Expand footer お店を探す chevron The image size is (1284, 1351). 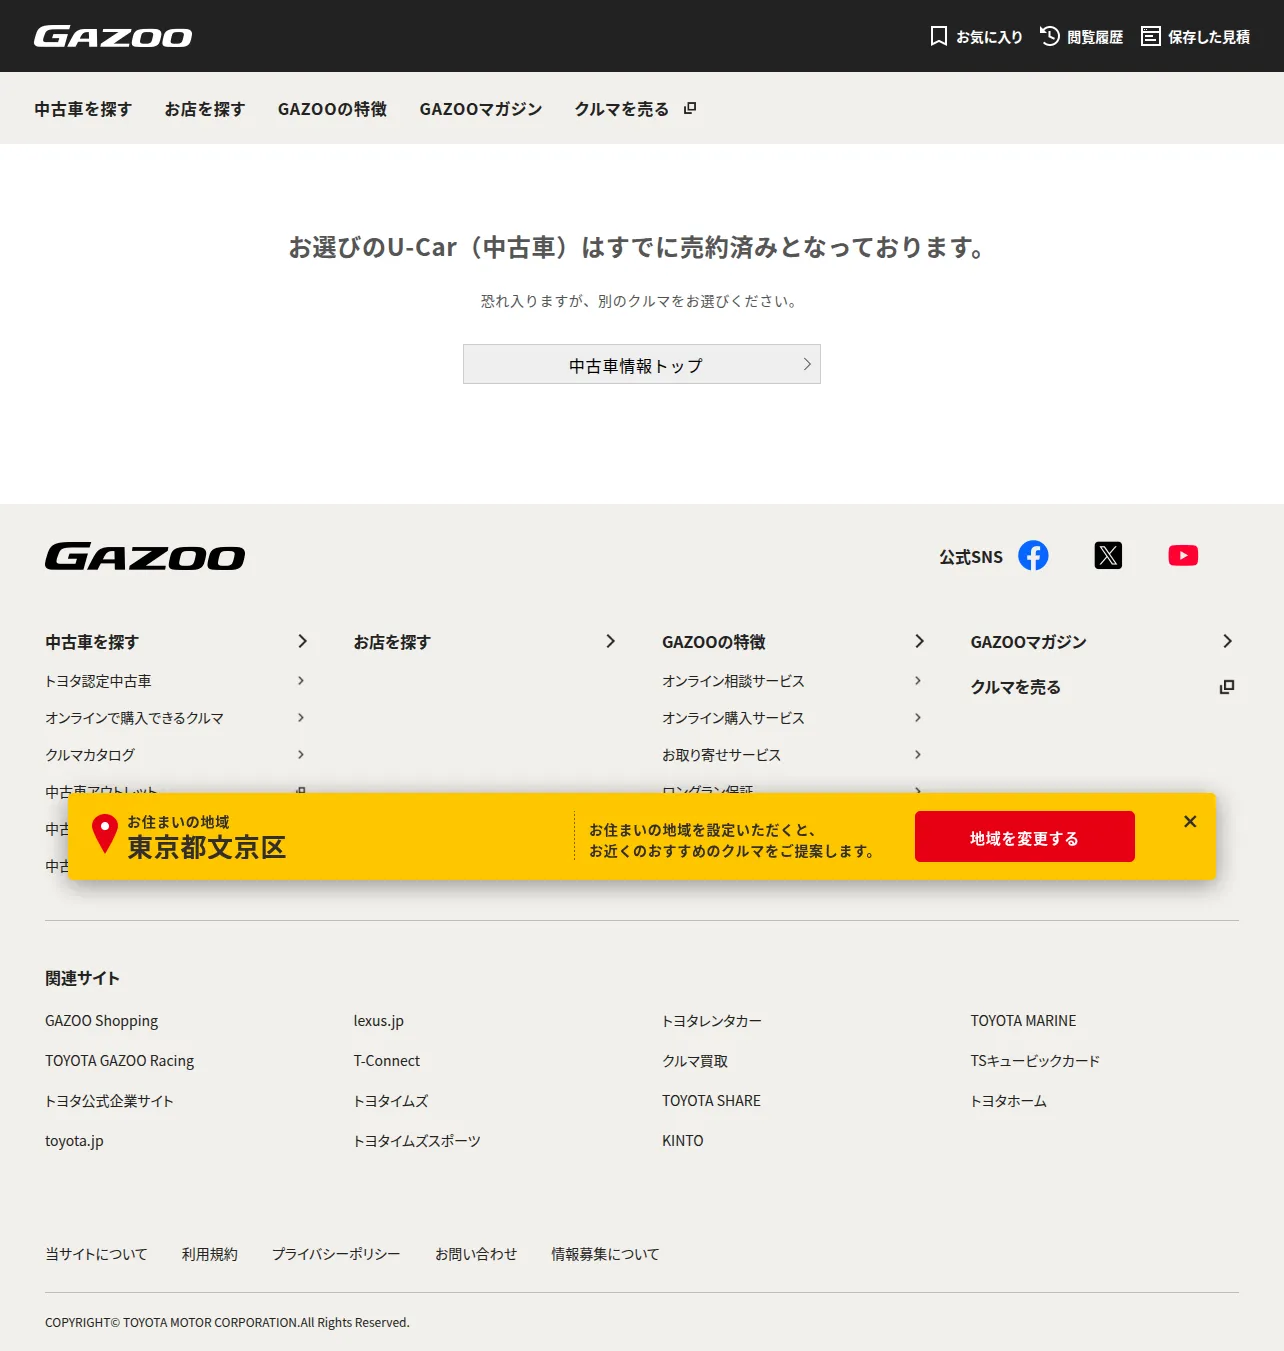pyautogui.click(x=610, y=641)
